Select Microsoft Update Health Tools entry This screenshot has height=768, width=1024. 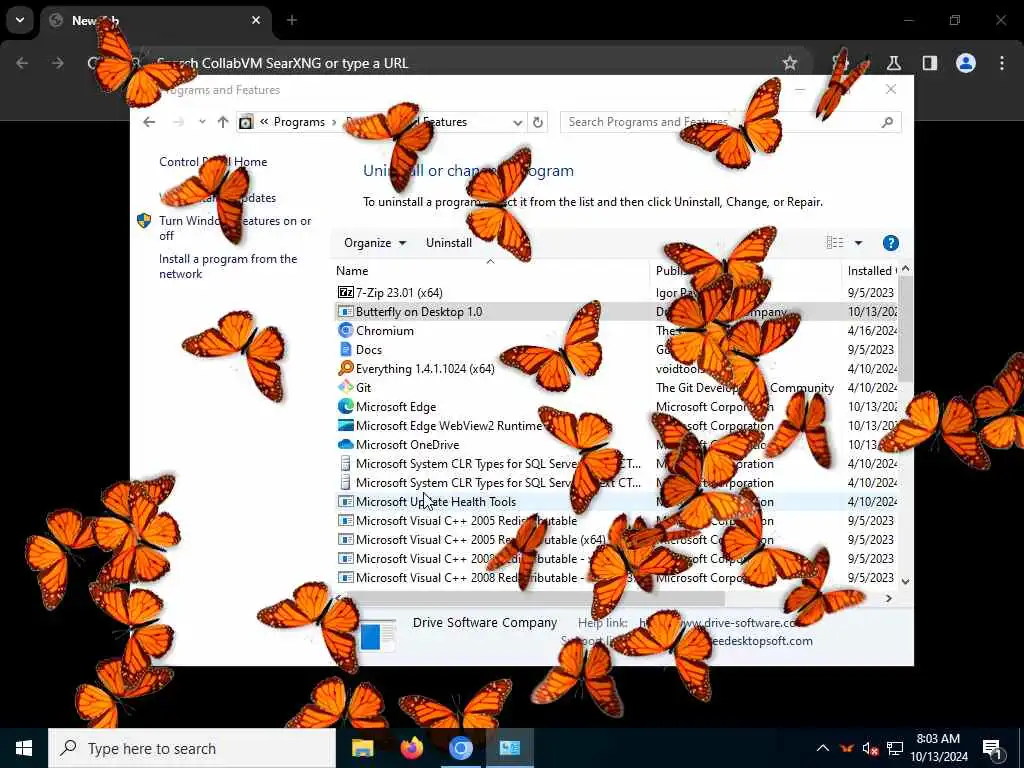tap(616, 502)
